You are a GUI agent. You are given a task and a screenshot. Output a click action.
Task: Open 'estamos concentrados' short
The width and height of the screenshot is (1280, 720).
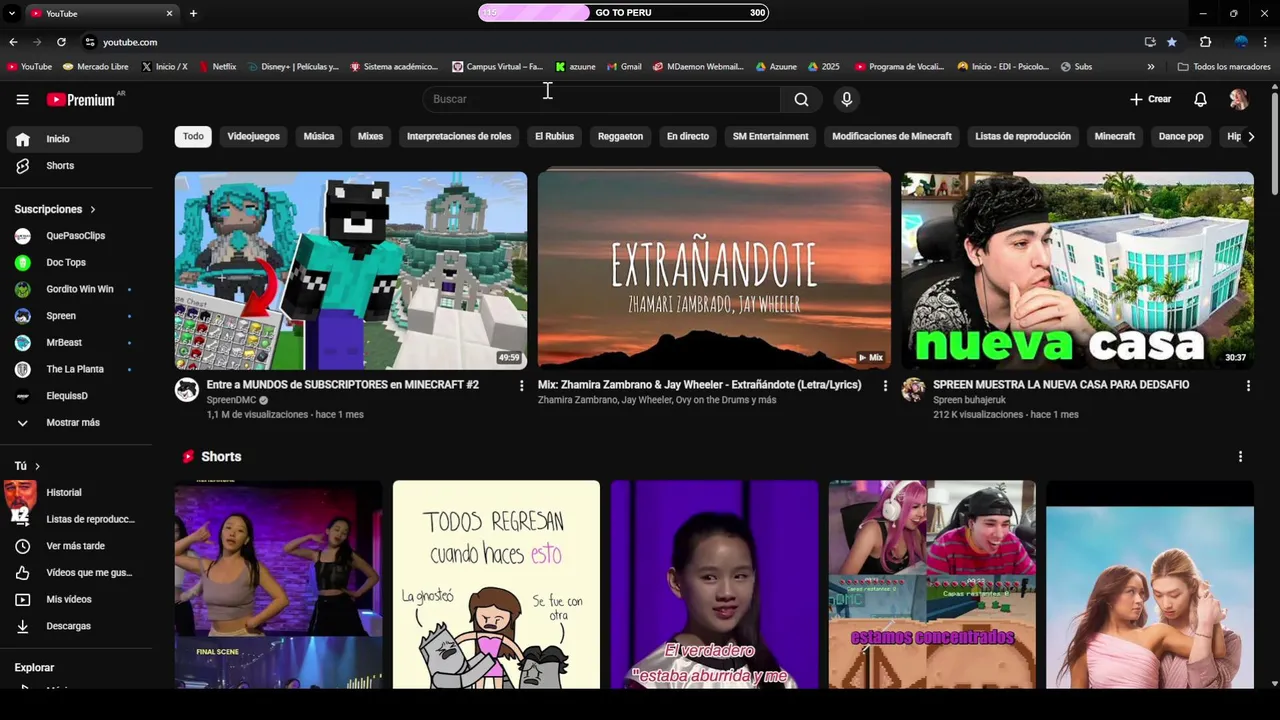click(x=932, y=584)
